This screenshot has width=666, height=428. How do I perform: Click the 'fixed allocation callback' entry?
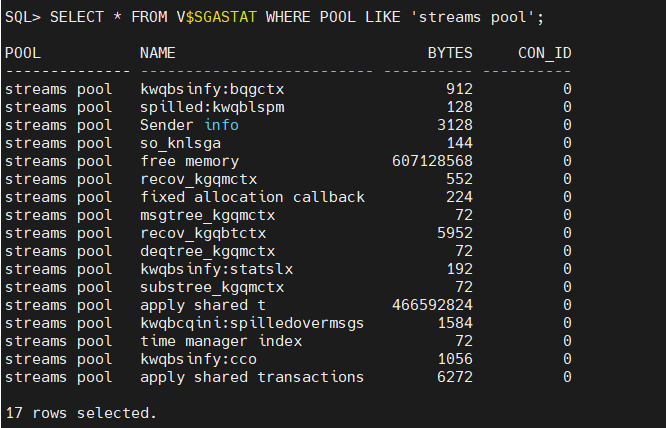click(x=252, y=197)
